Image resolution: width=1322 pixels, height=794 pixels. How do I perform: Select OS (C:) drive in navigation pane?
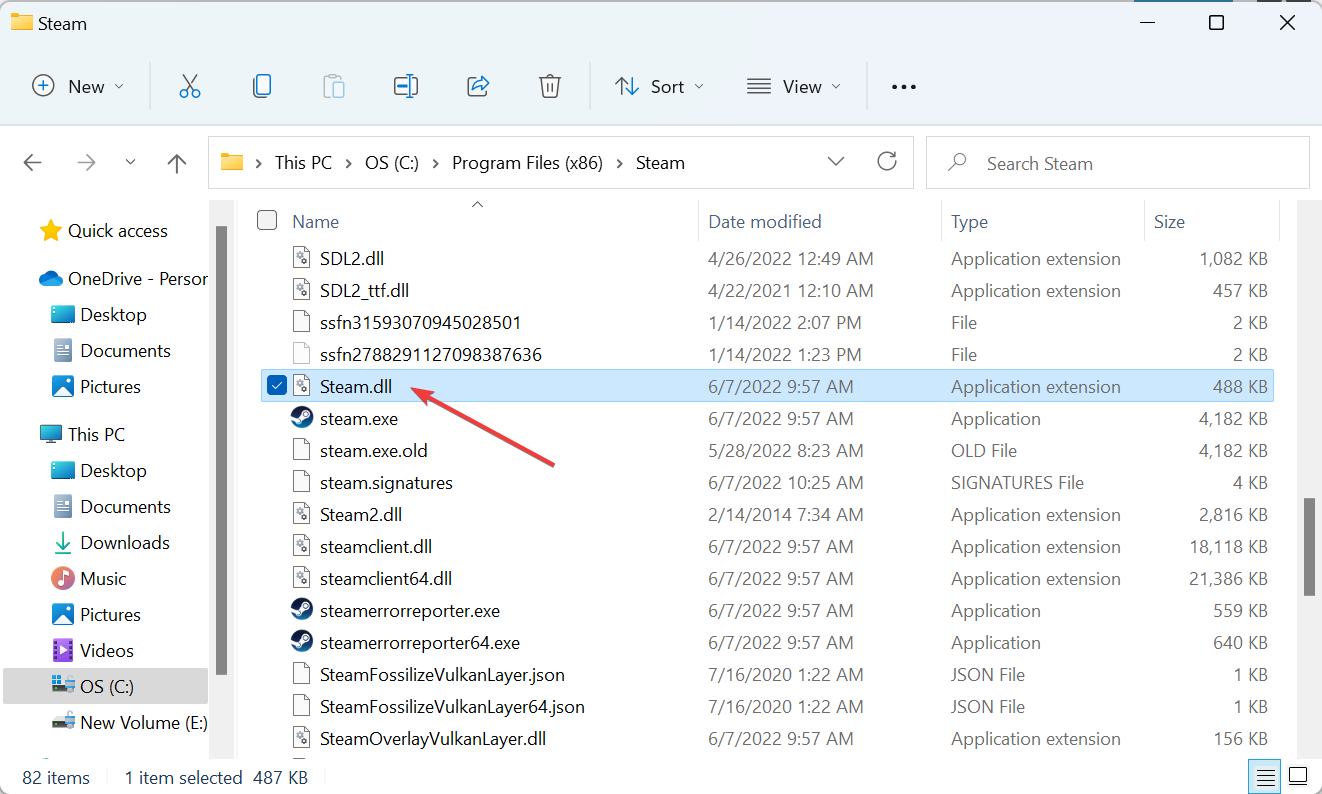tap(106, 687)
